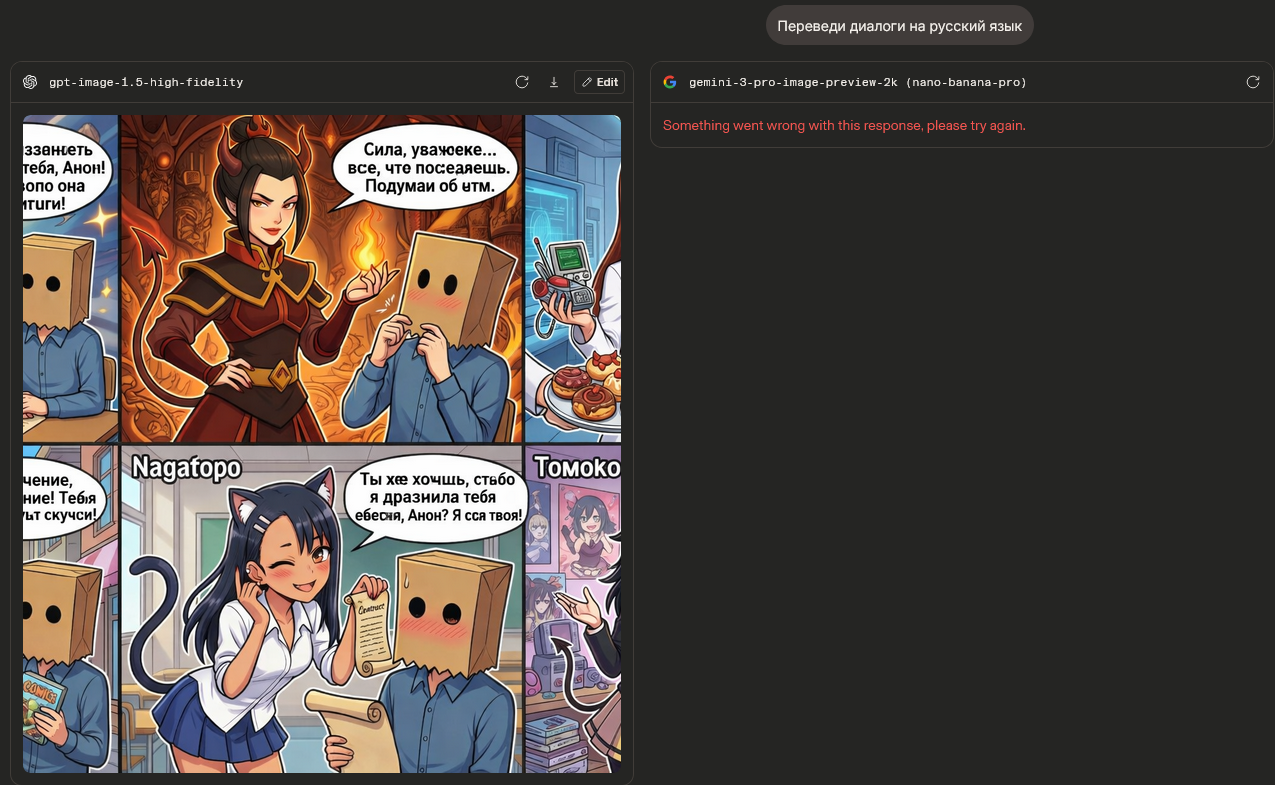
Task: Click the user prompt bubble "Переведи диалоги"
Action: coord(900,26)
